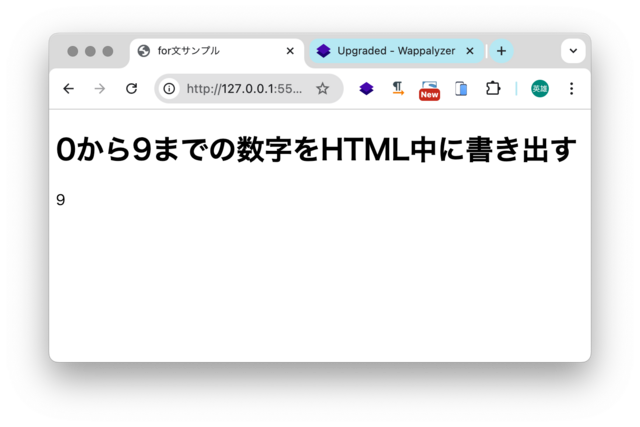Image resolution: width=640 pixels, height=427 pixels.
Task: Click the forward navigation arrow
Action: [100, 89]
